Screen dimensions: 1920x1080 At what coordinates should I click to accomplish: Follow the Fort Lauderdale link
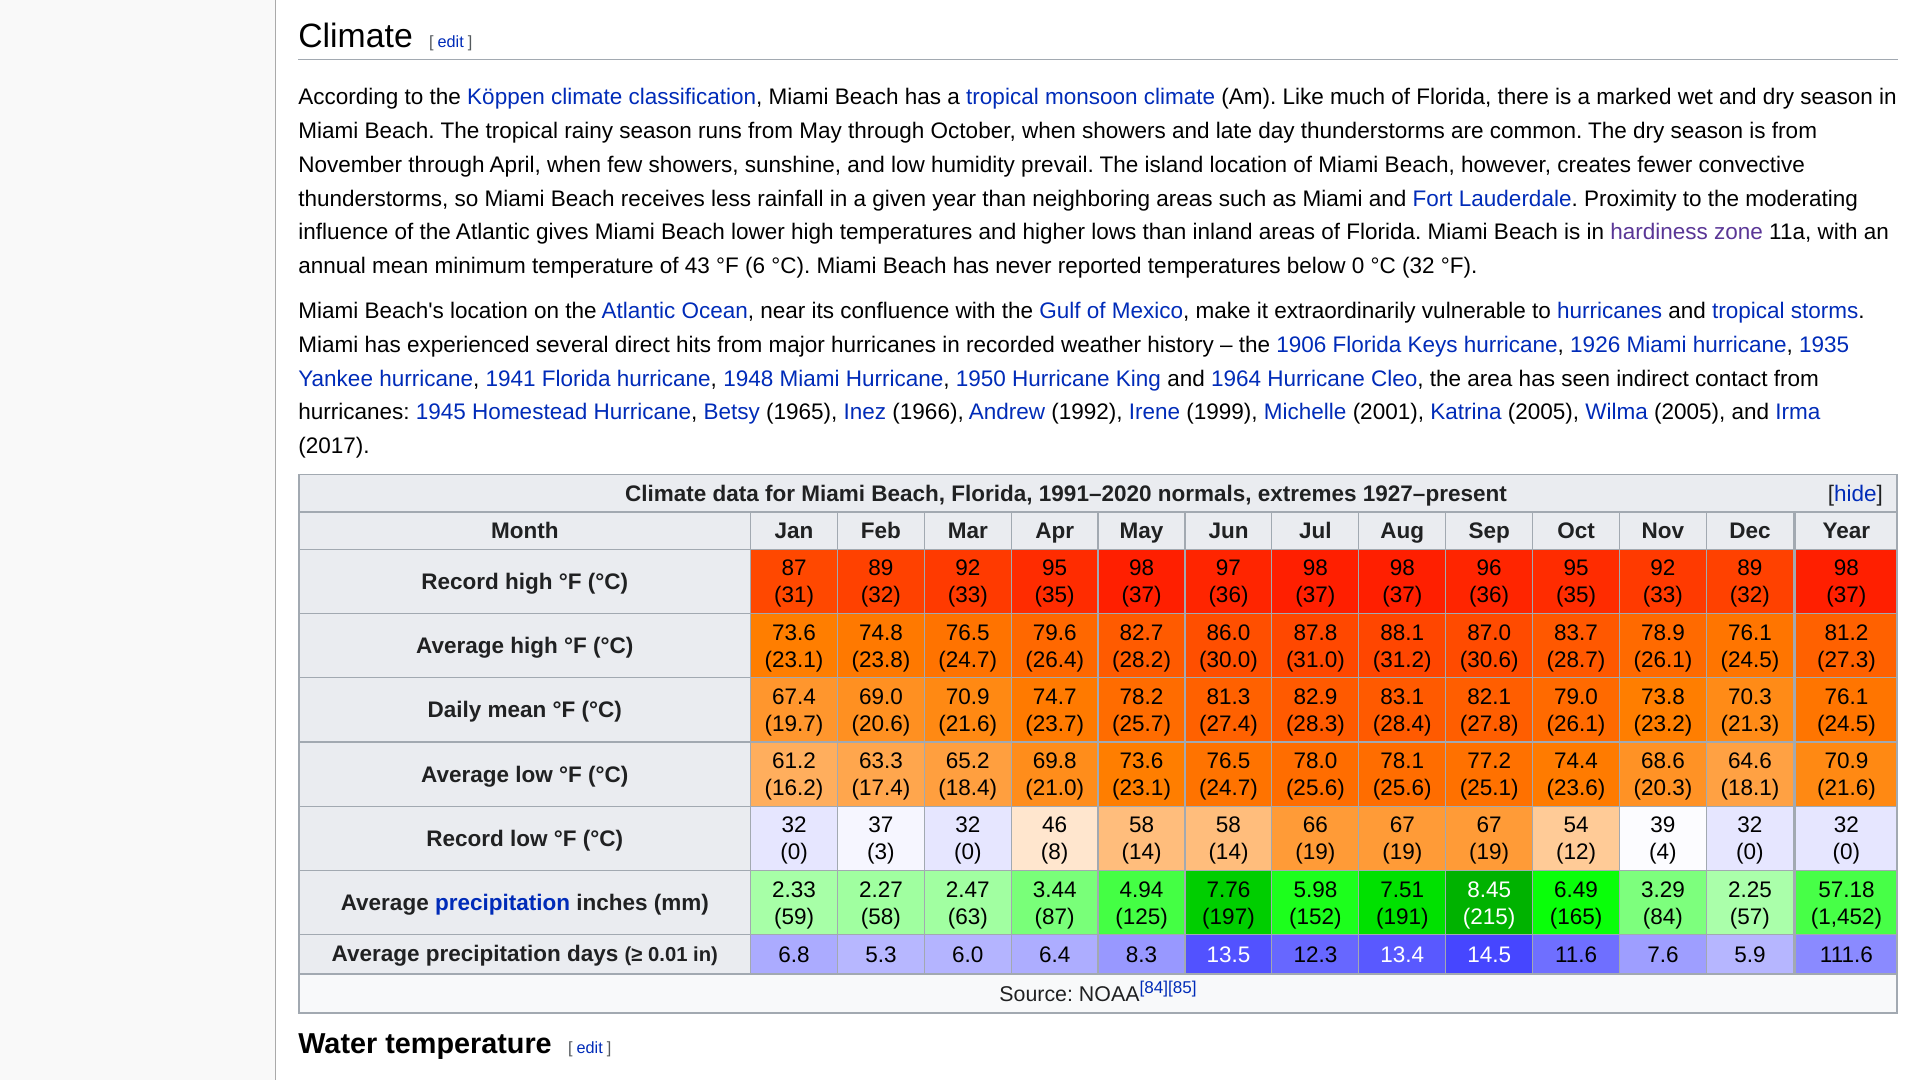tap(1491, 199)
